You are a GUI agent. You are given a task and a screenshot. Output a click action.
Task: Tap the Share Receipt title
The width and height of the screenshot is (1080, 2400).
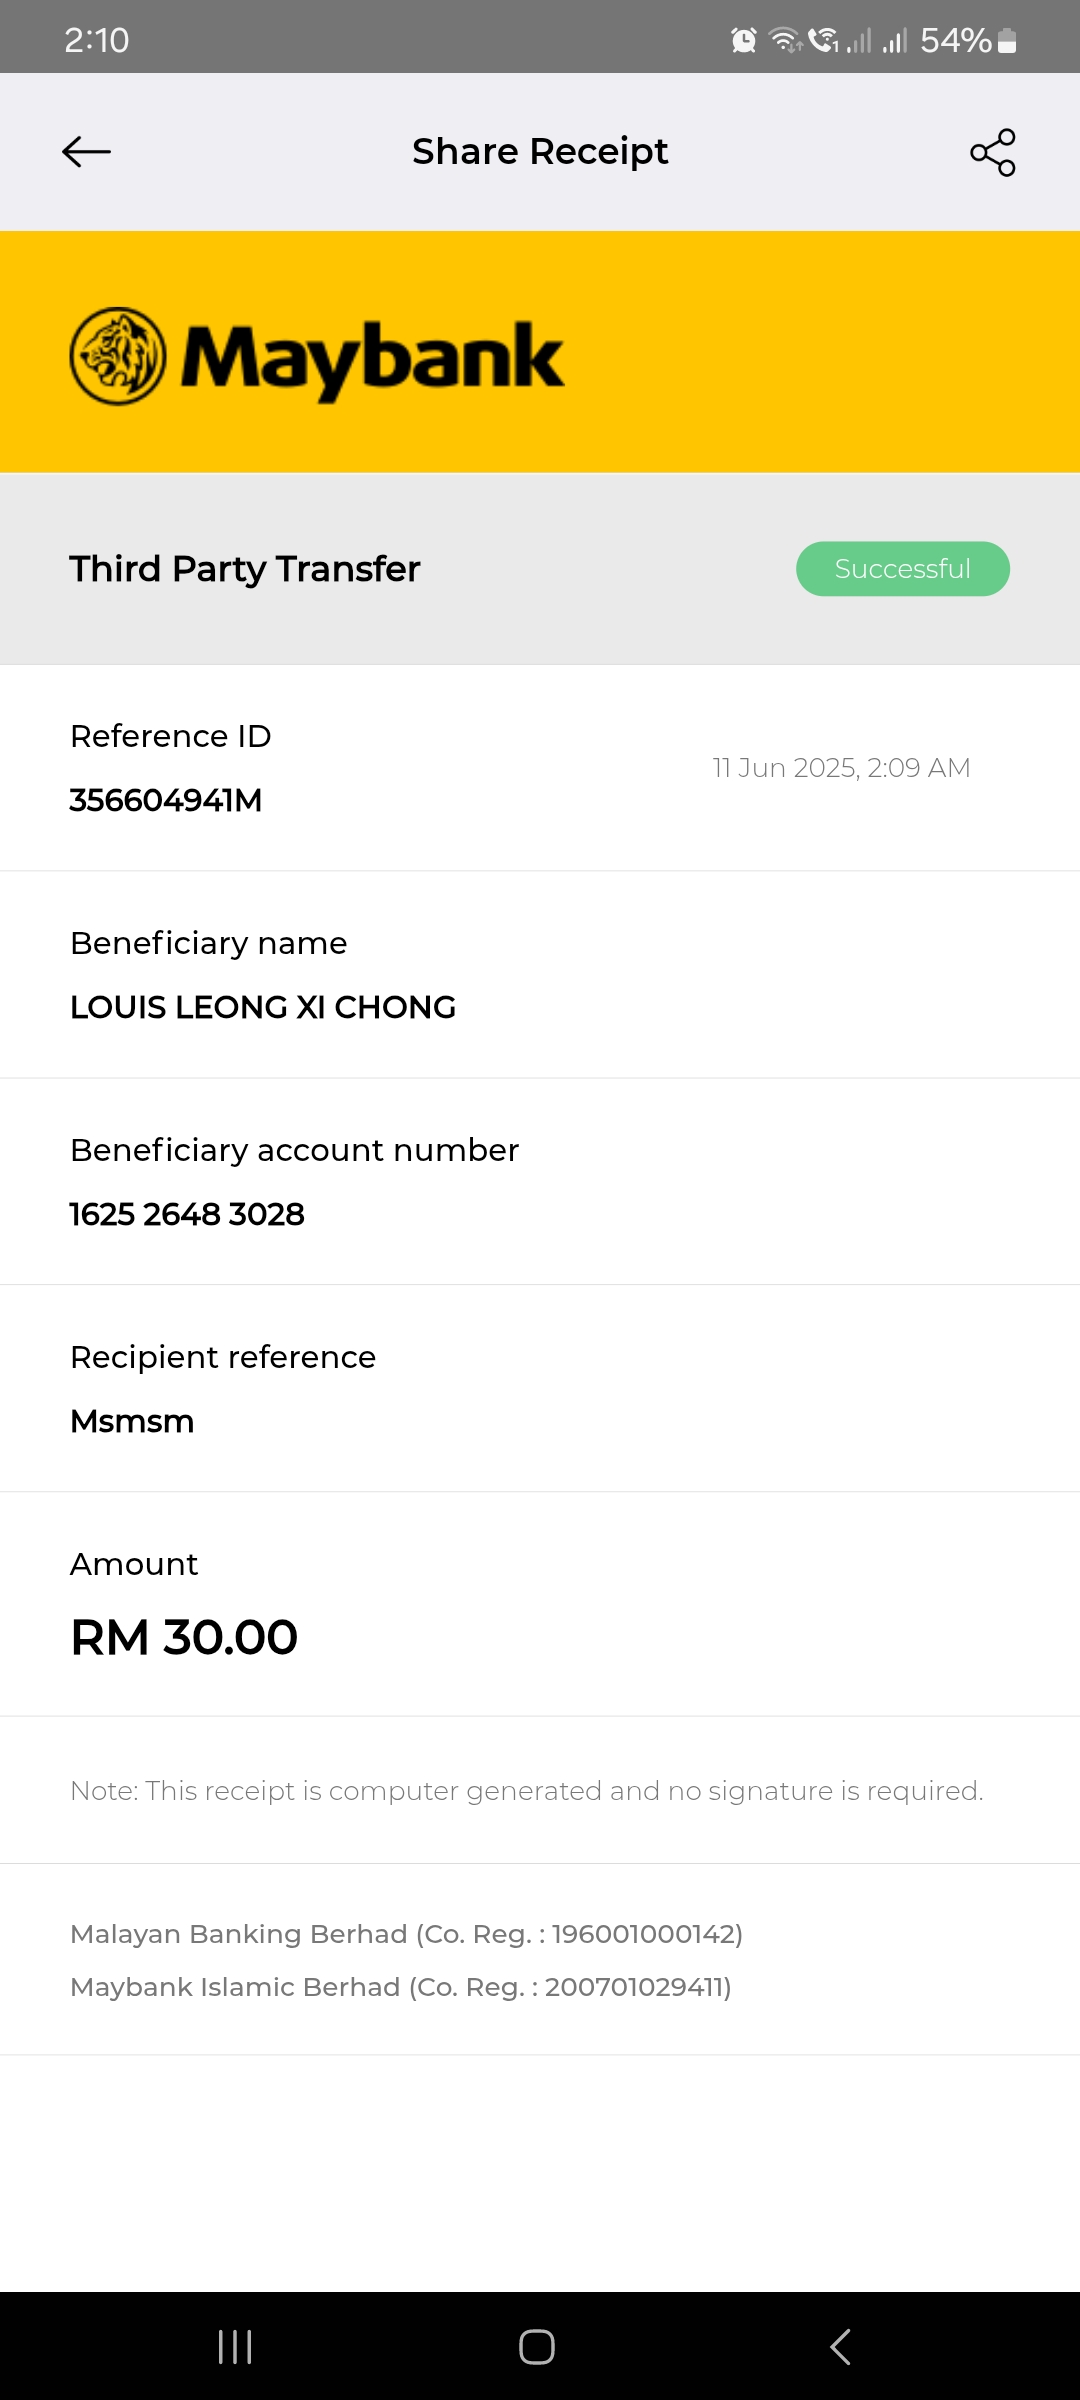pyautogui.click(x=540, y=152)
